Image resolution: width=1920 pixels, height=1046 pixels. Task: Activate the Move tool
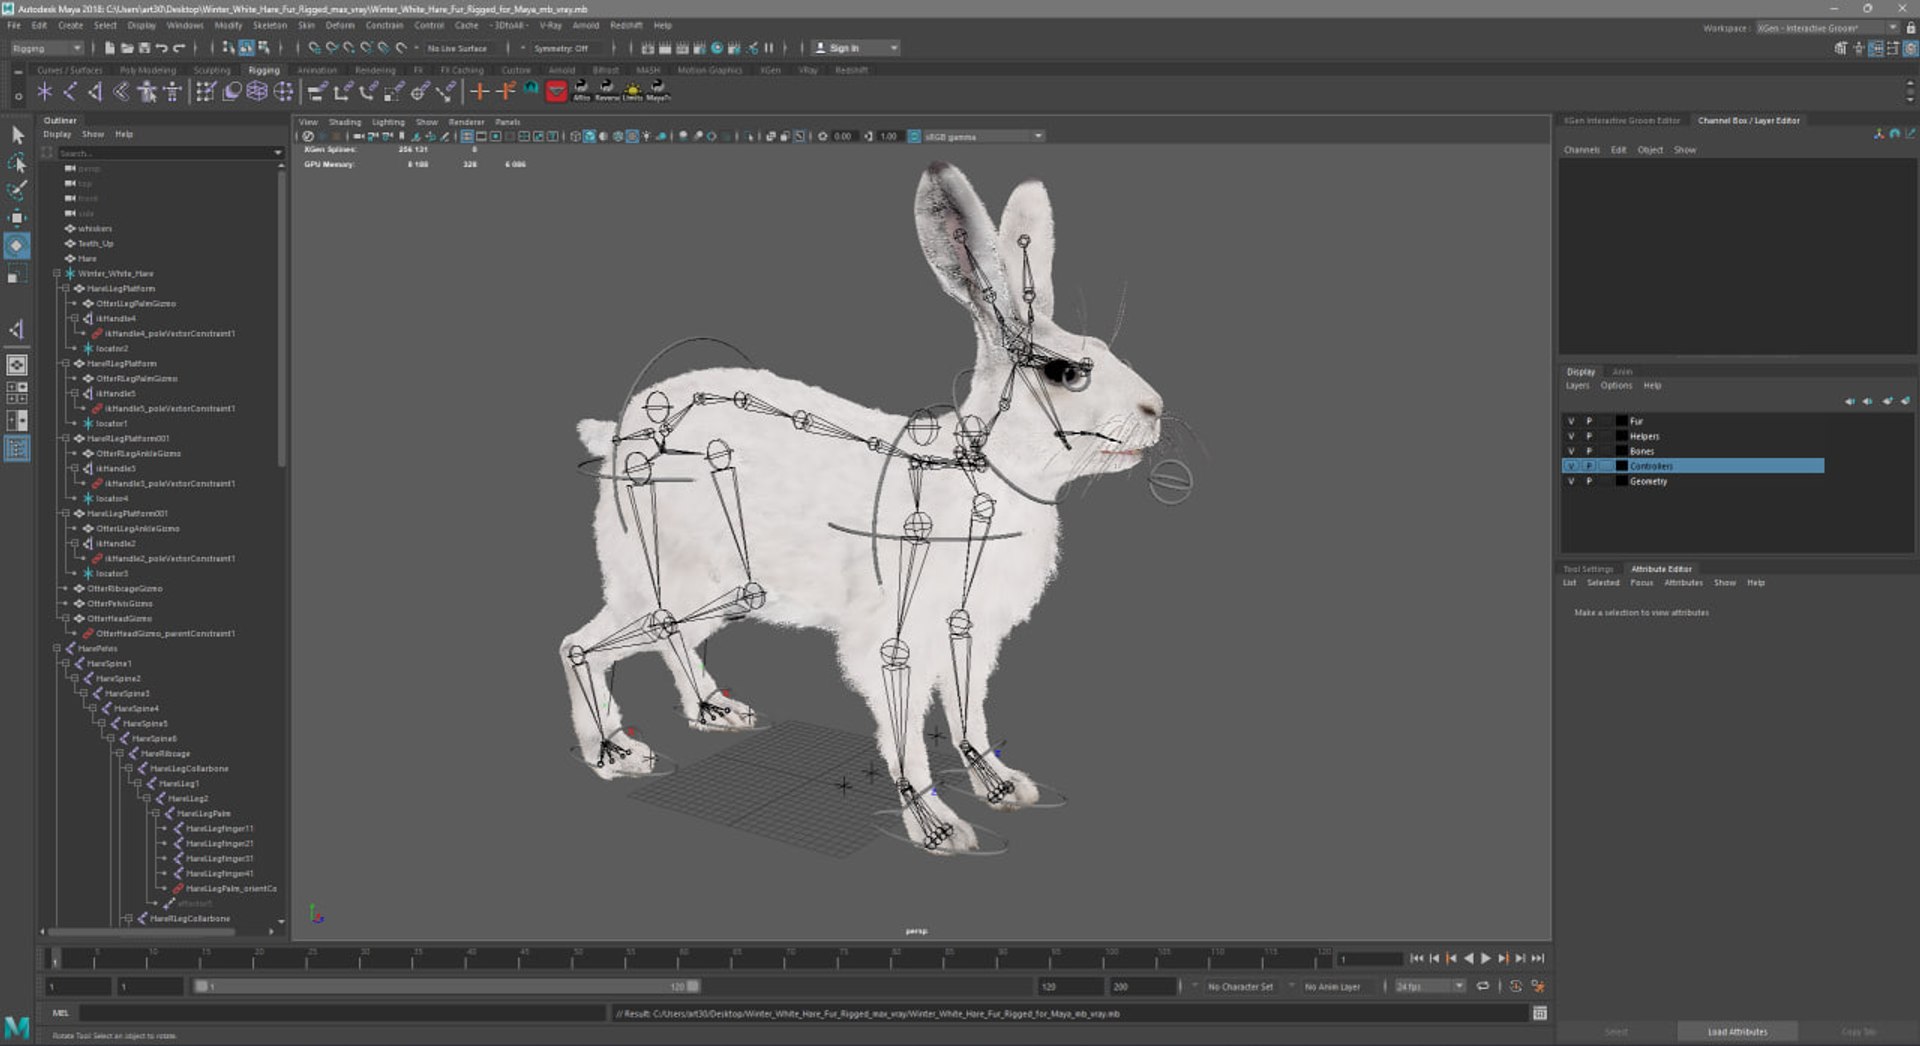17,218
